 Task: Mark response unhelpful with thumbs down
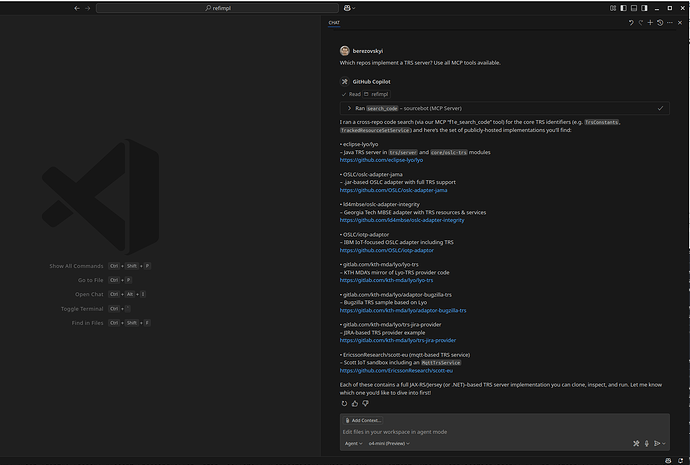tap(365, 403)
